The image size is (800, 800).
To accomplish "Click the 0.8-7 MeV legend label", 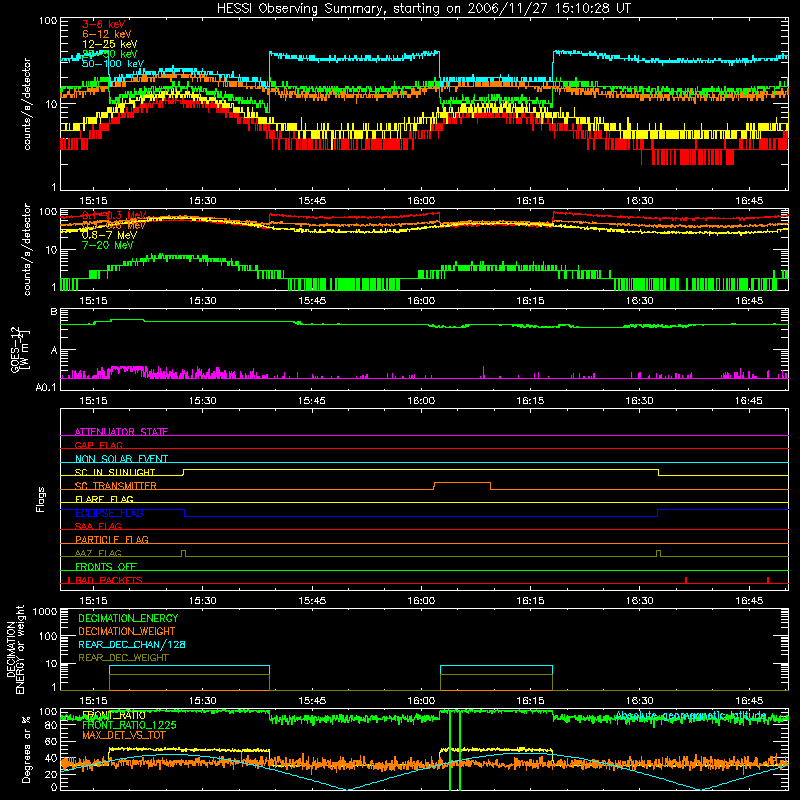I will point(109,235).
